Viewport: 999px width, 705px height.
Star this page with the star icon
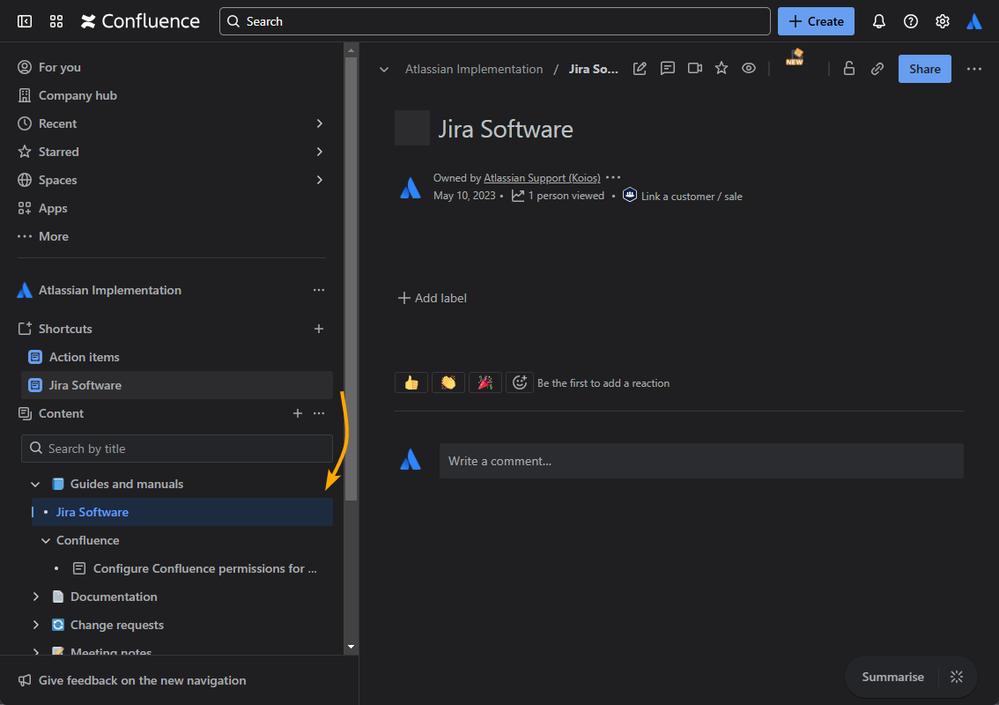721,69
